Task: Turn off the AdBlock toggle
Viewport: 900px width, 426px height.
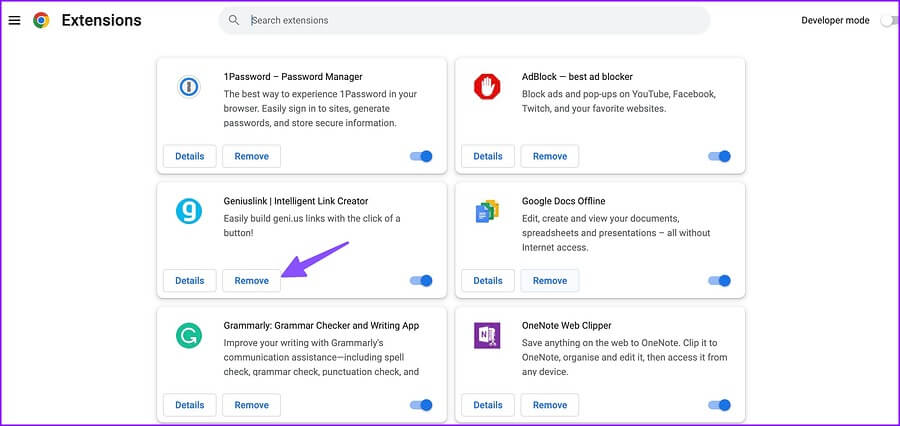Action: point(719,156)
